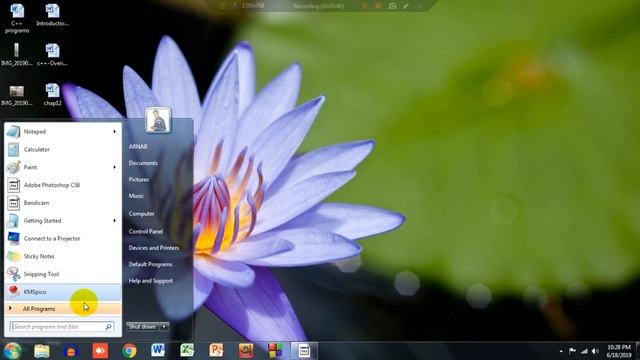Open Music from Start menu
This screenshot has height=360, width=640.
click(x=136, y=196)
